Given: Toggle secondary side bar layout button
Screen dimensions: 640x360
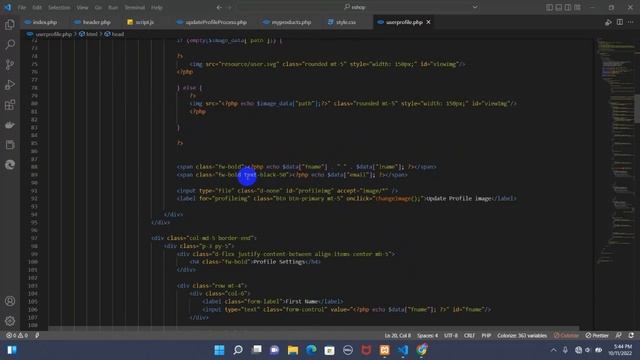Looking at the screenshot, I should pyautogui.click(x=568, y=7).
